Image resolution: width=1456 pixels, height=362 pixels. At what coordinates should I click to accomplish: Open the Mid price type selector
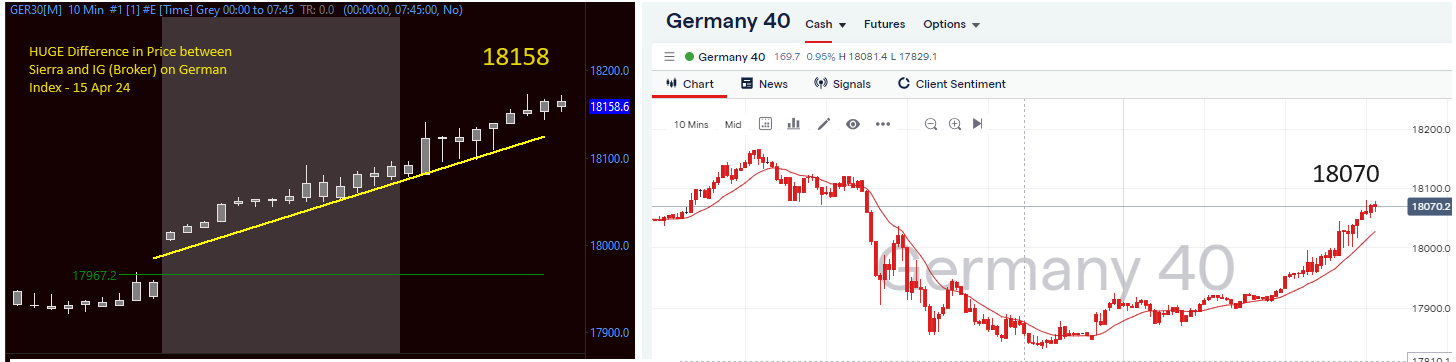click(x=733, y=125)
